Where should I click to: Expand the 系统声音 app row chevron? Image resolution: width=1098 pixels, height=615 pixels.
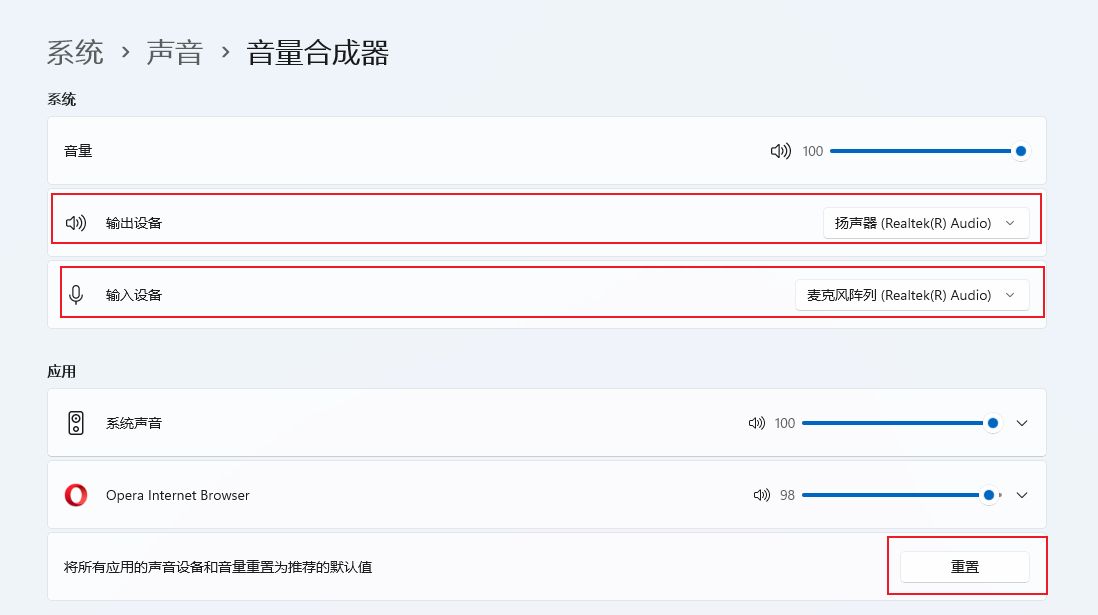pos(1022,423)
